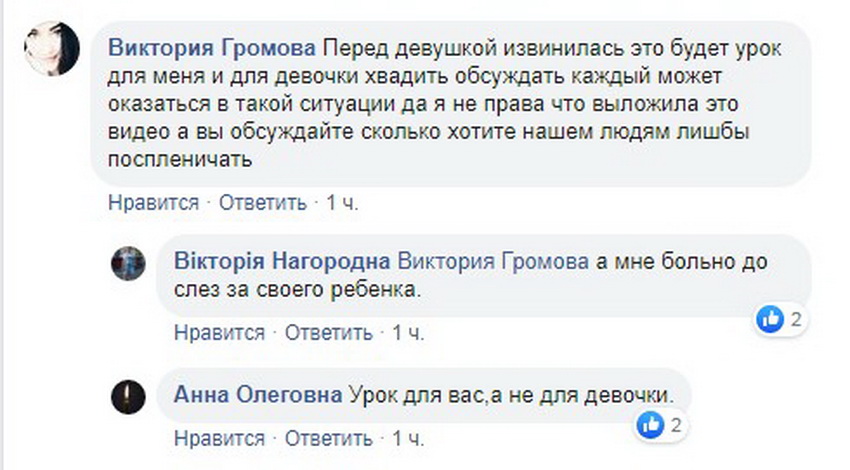View like reactions on Анна Олеговна's reply
This screenshot has height=470, width=850.
(x=652, y=427)
